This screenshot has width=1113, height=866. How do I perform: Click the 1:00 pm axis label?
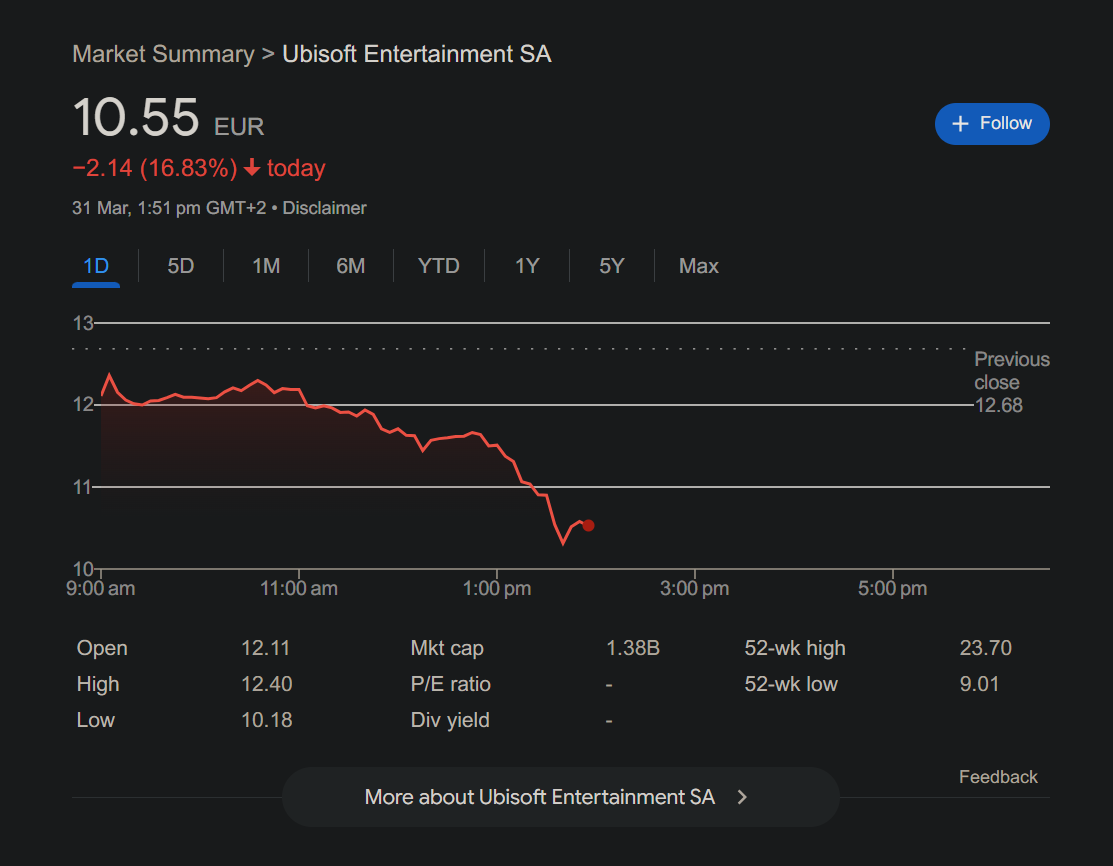point(497,588)
